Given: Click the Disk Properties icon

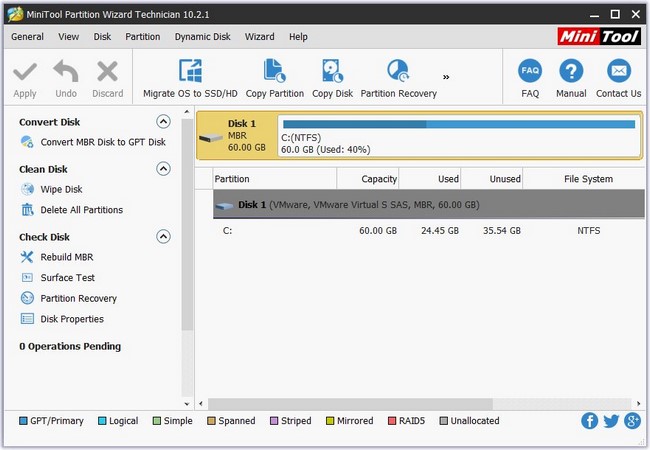Looking at the screenshot, I should (x=27, y=319).
